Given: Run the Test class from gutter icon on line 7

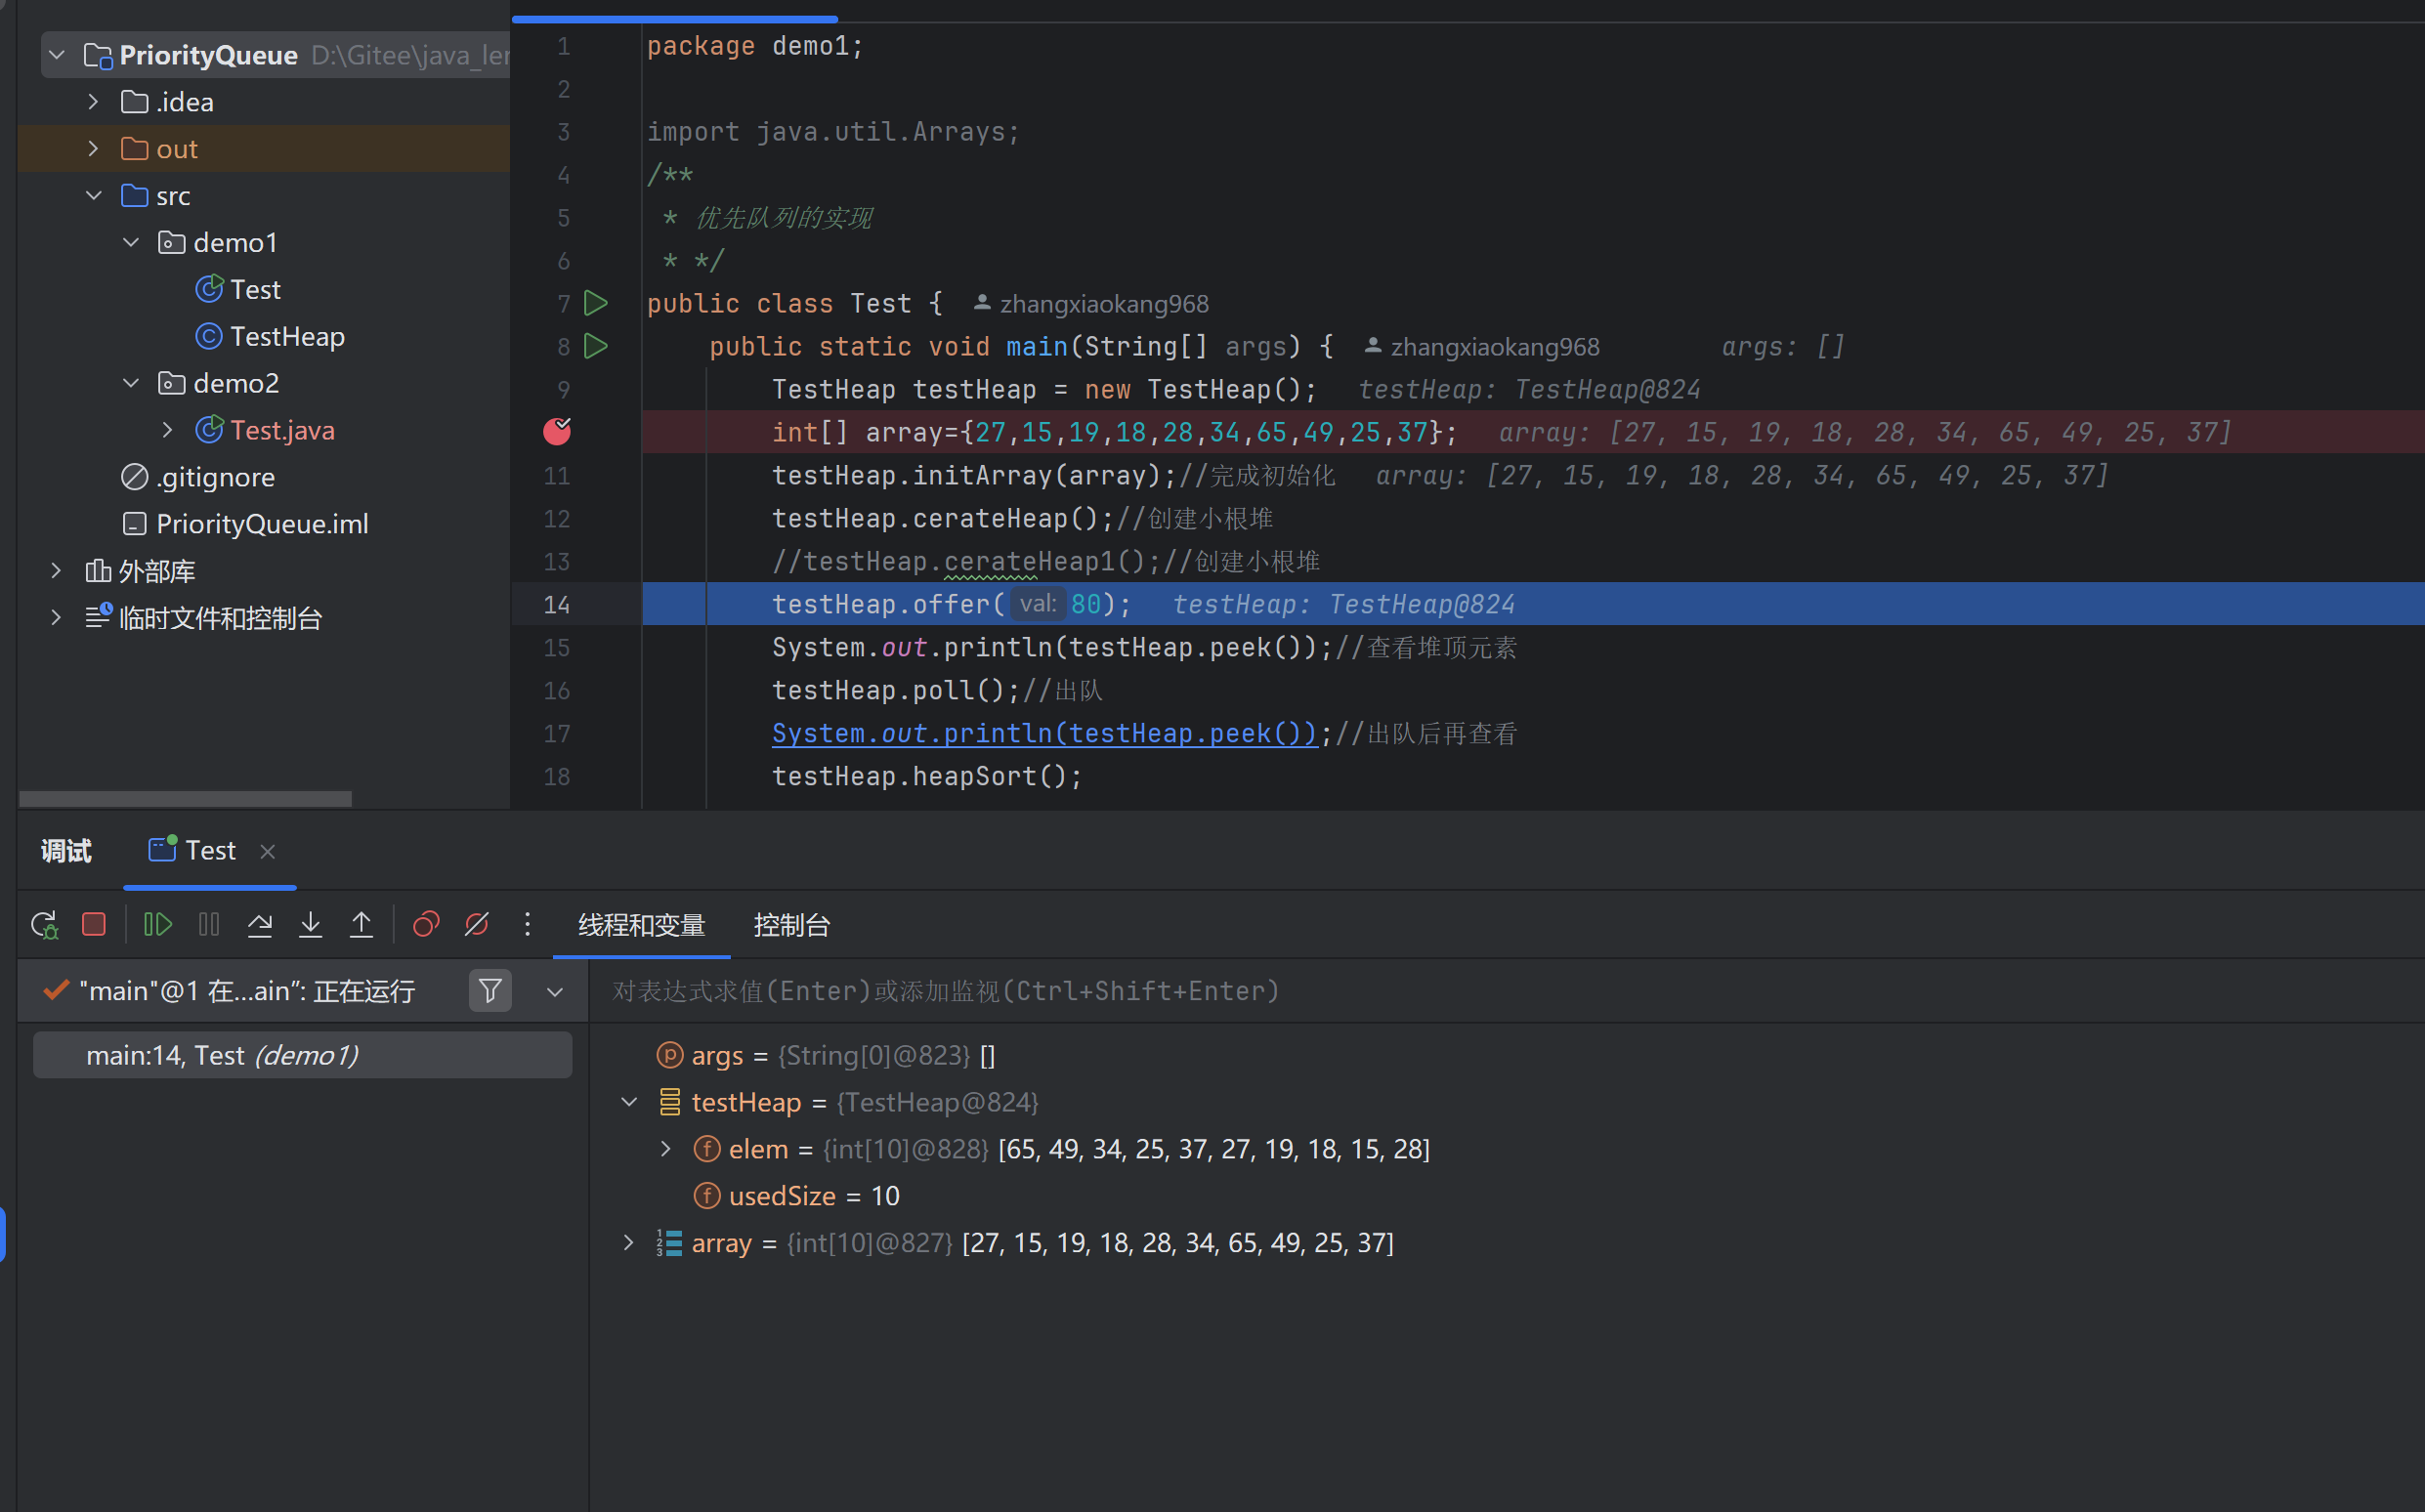Looking at the screenshot, I should tap(596, 303).
